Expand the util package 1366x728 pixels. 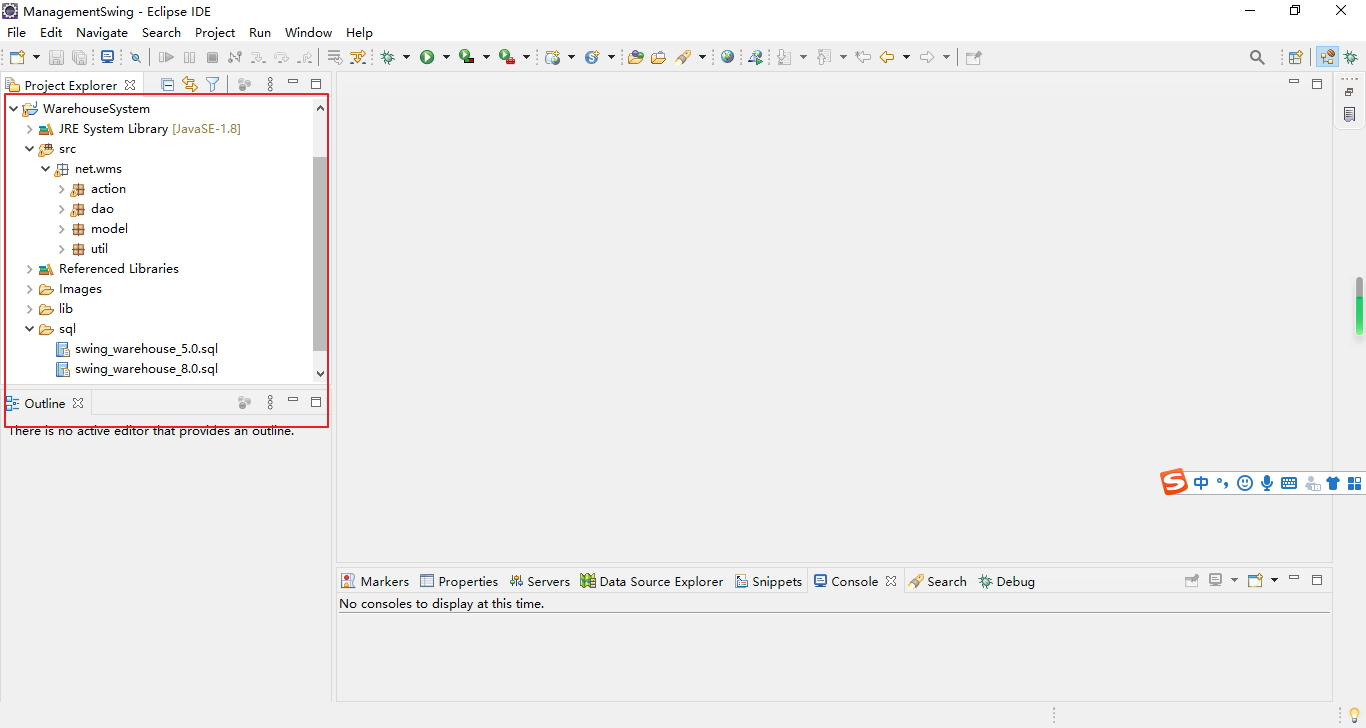tap(61, 249)
